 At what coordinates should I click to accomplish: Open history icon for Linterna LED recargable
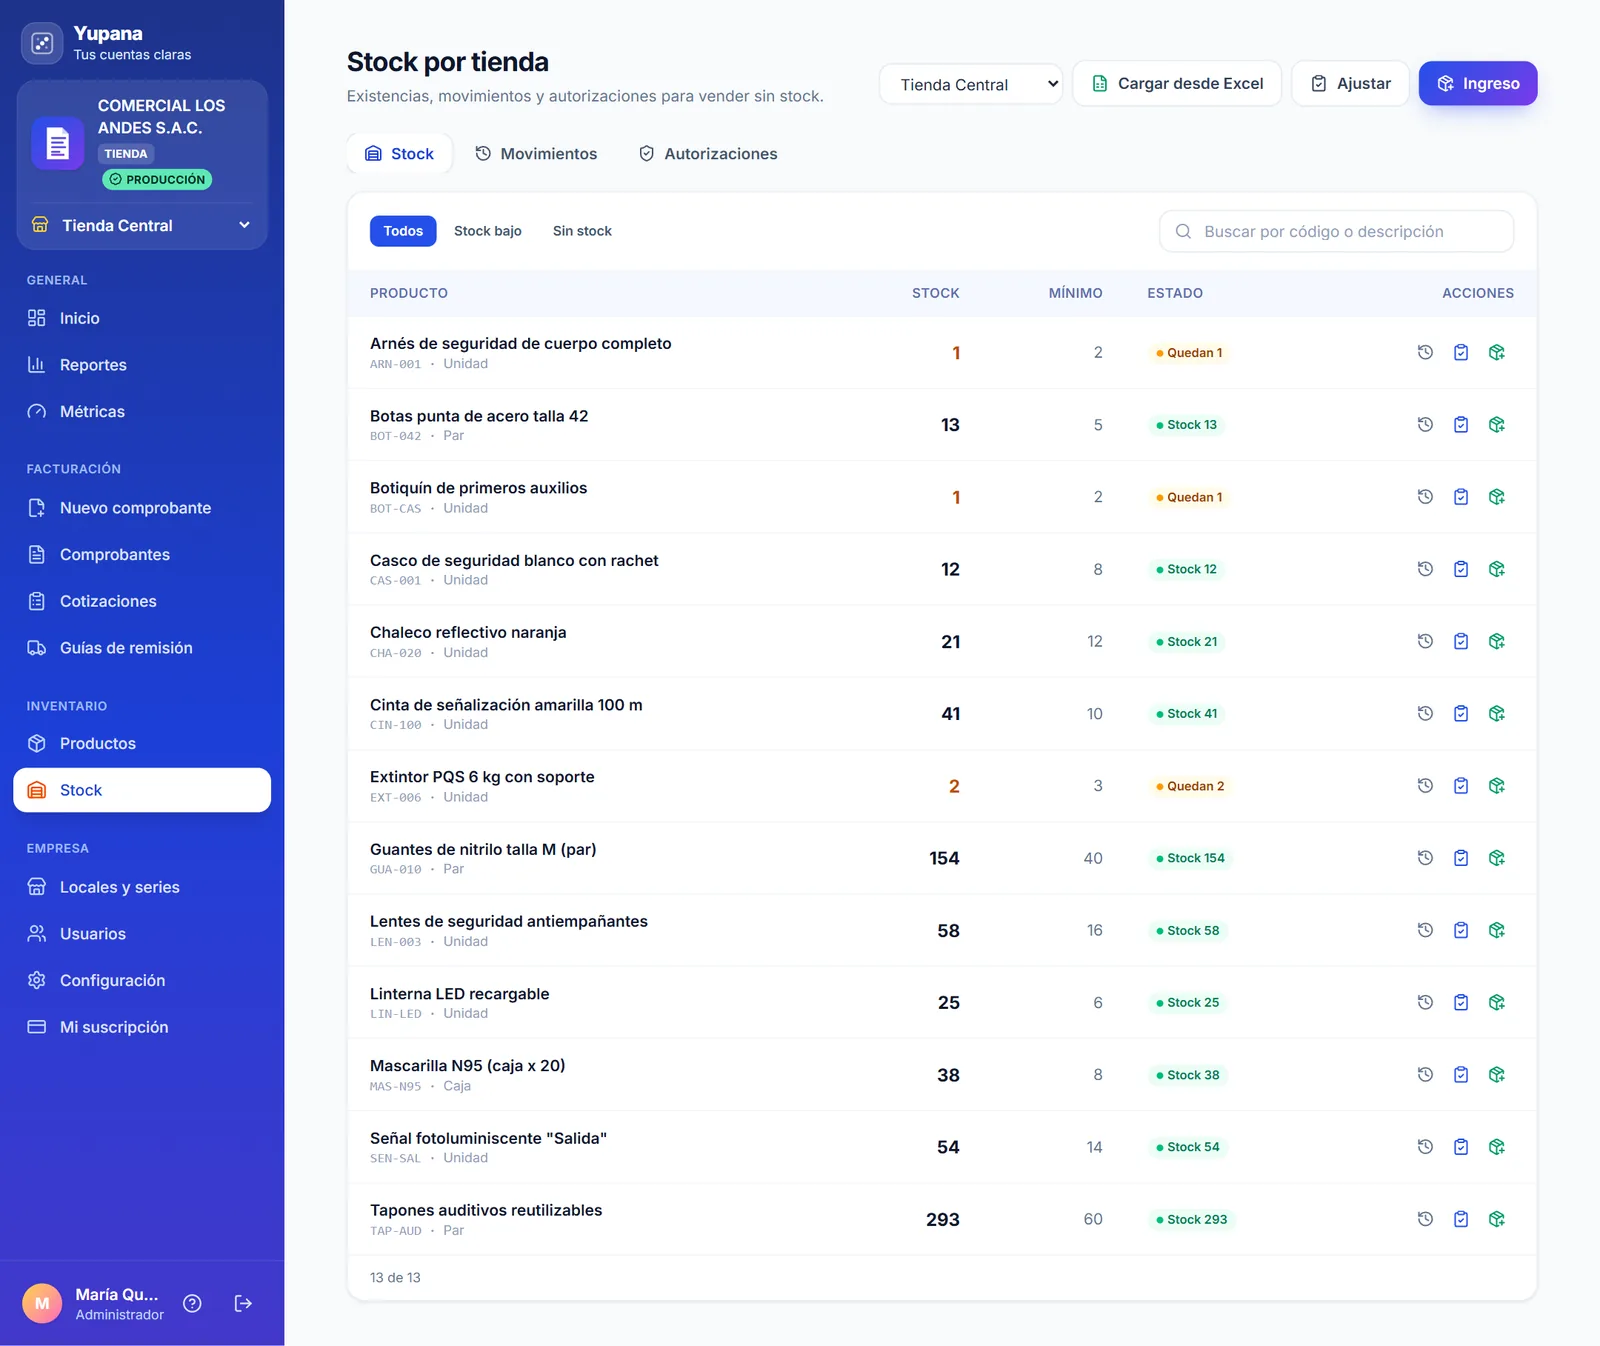point(1425,1002)
